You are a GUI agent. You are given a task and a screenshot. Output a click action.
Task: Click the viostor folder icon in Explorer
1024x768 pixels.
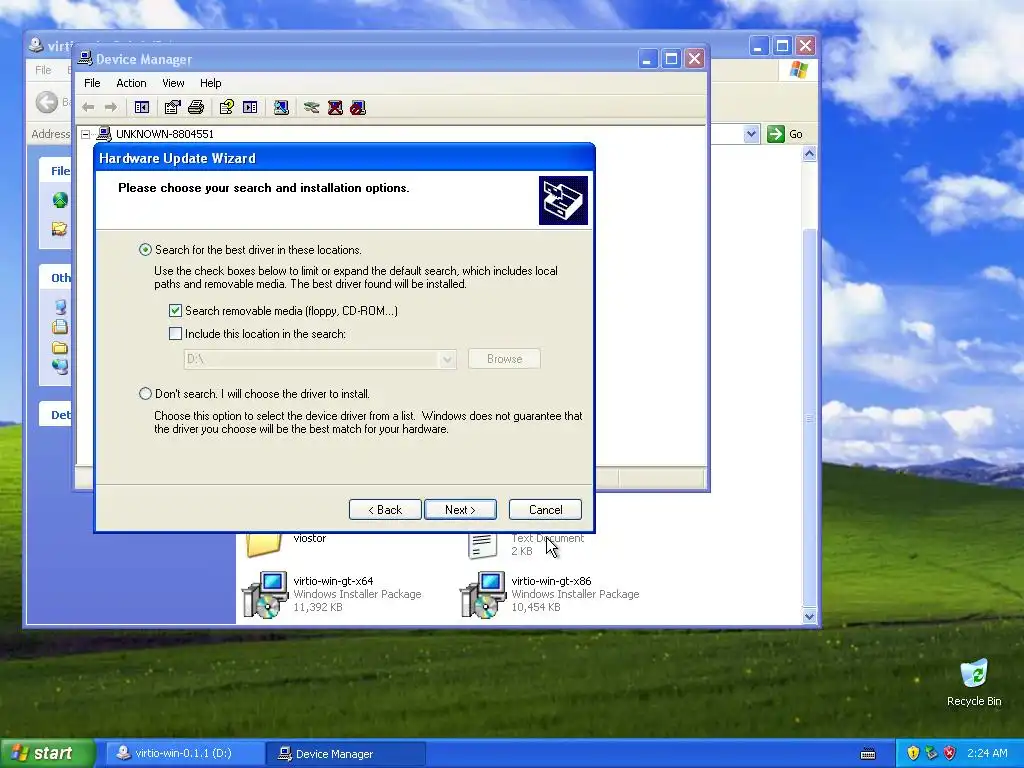(264, 544)
